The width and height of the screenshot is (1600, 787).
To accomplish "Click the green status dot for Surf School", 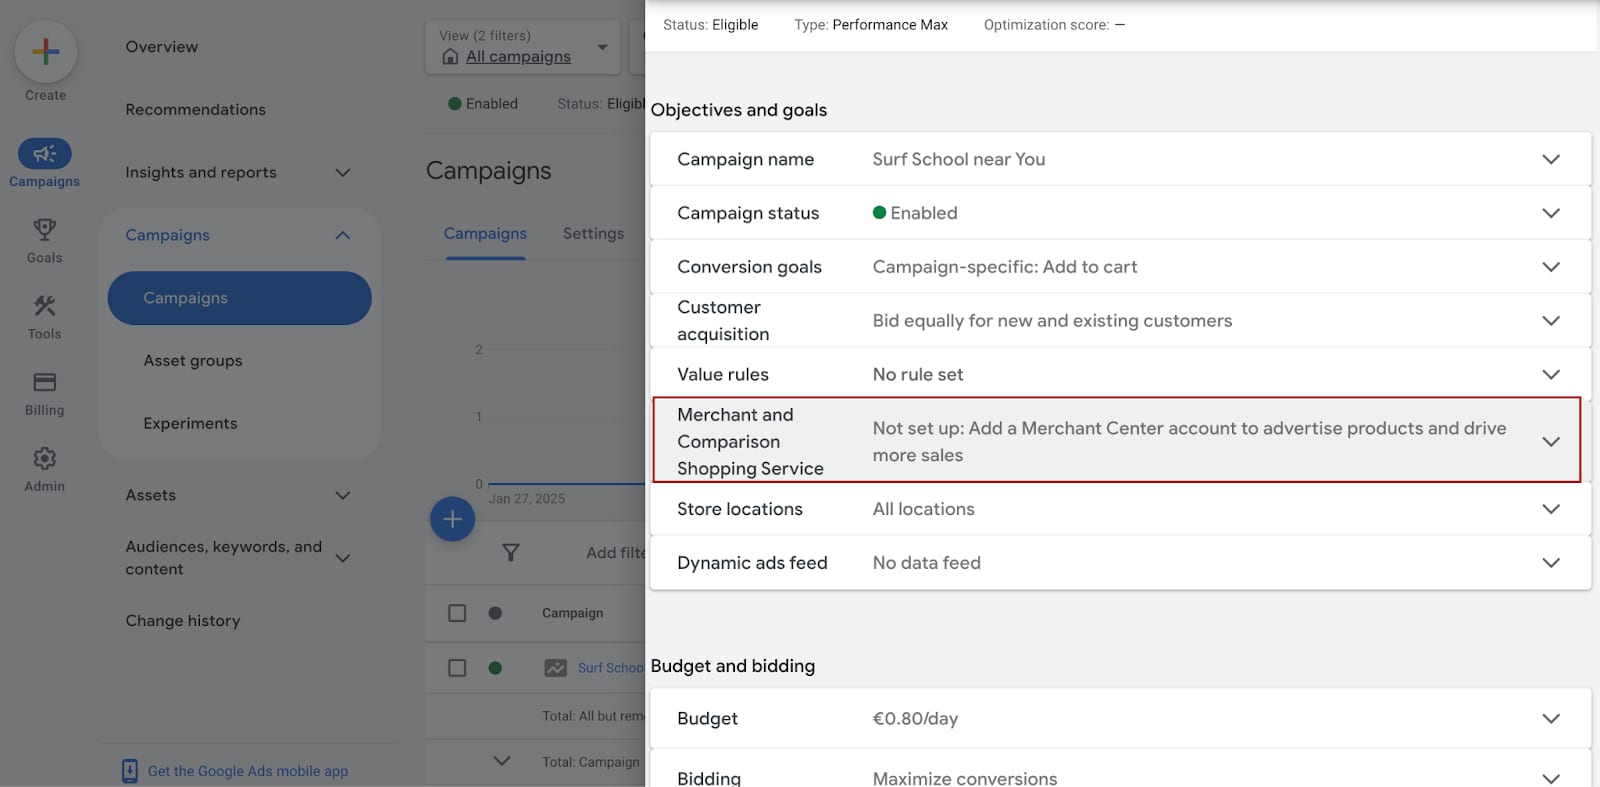I will (x=495, y=668).
